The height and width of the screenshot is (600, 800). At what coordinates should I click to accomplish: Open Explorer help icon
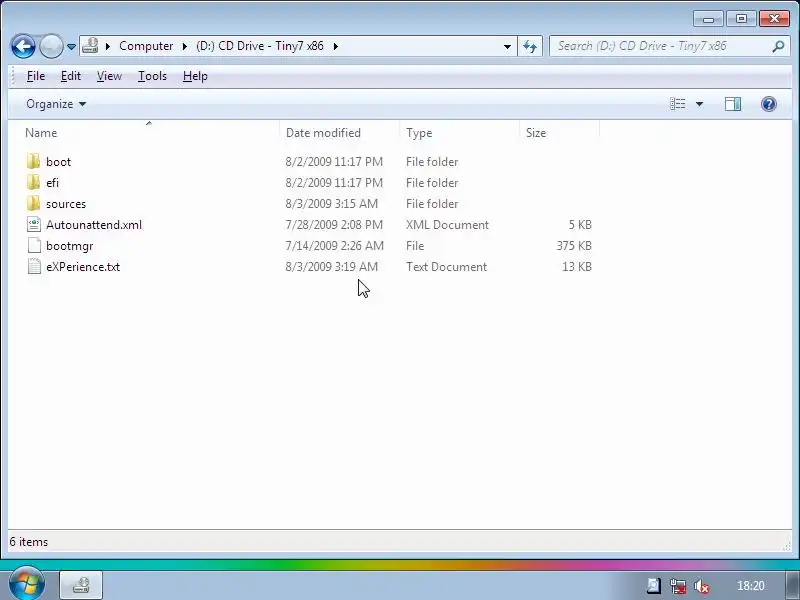[x=769, y=104]
